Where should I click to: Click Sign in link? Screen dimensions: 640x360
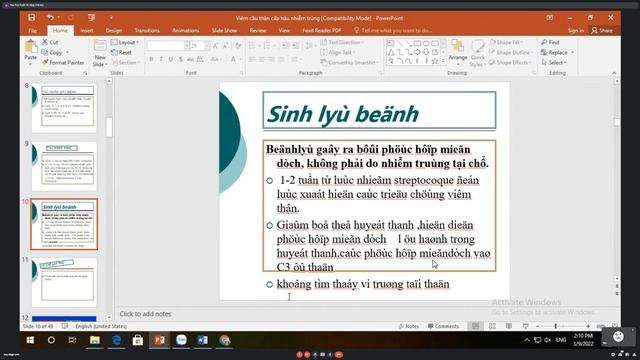pos(576,31)
